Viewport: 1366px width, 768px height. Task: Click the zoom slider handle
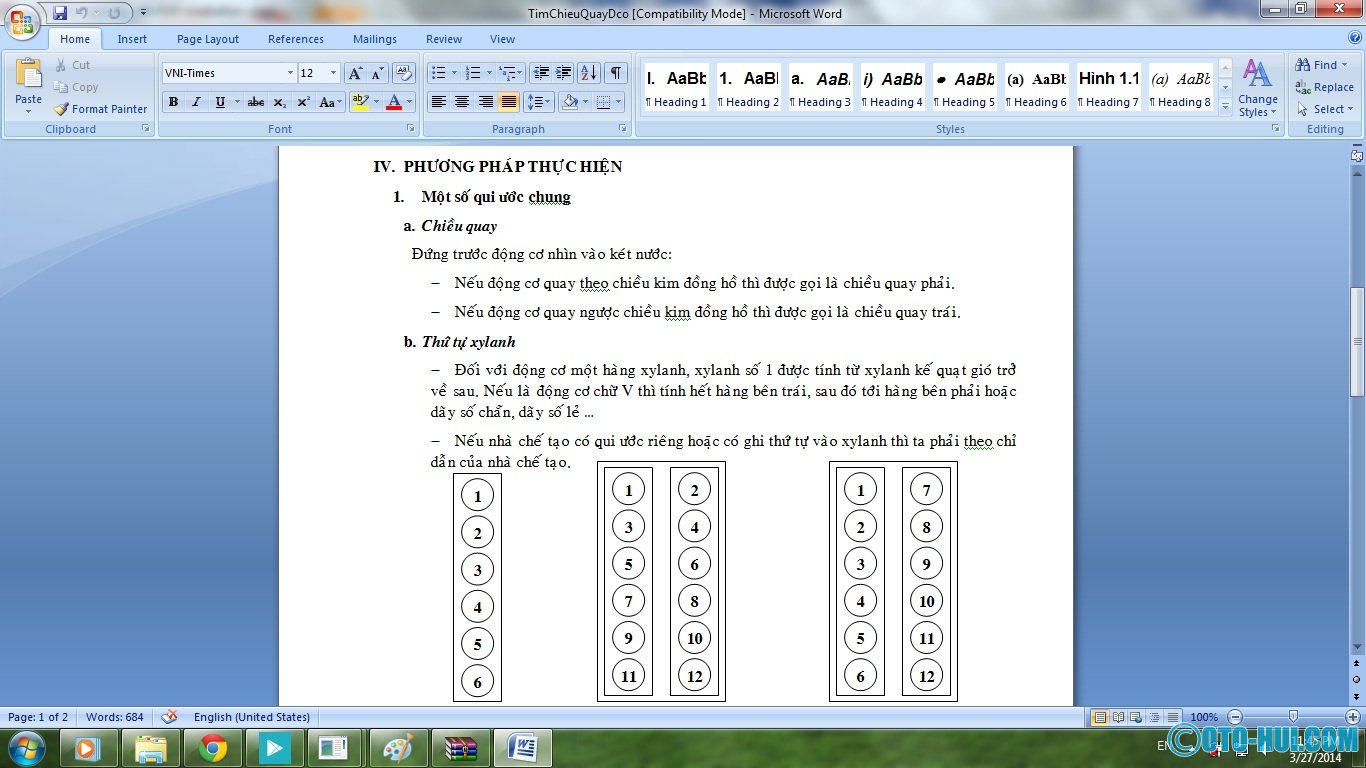pos(1293,717)
